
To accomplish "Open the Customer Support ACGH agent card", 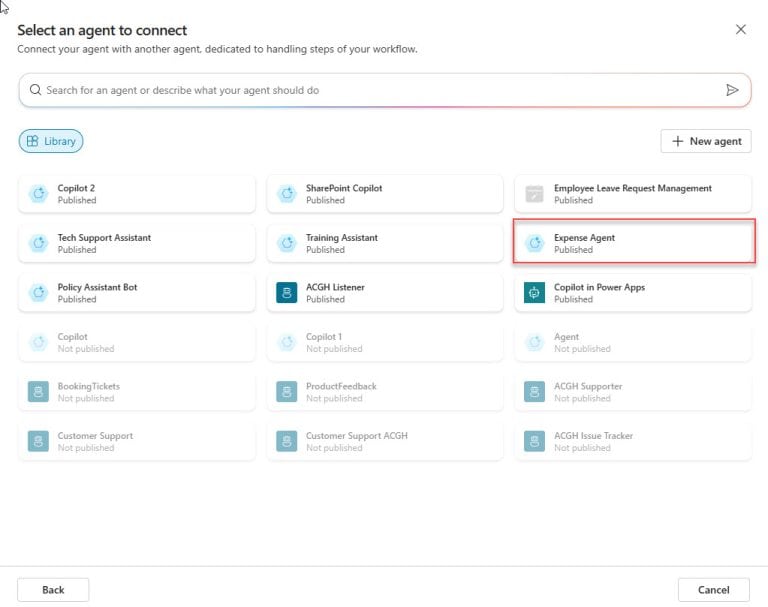I will [385, 441].
